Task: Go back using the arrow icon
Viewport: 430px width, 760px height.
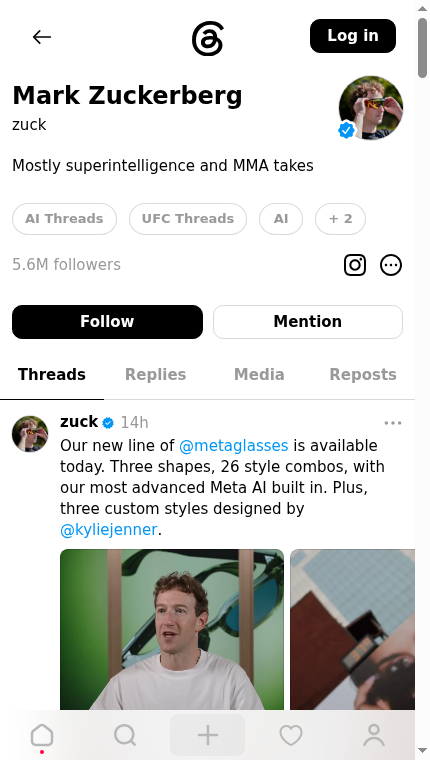Action: tap(42, 37)
